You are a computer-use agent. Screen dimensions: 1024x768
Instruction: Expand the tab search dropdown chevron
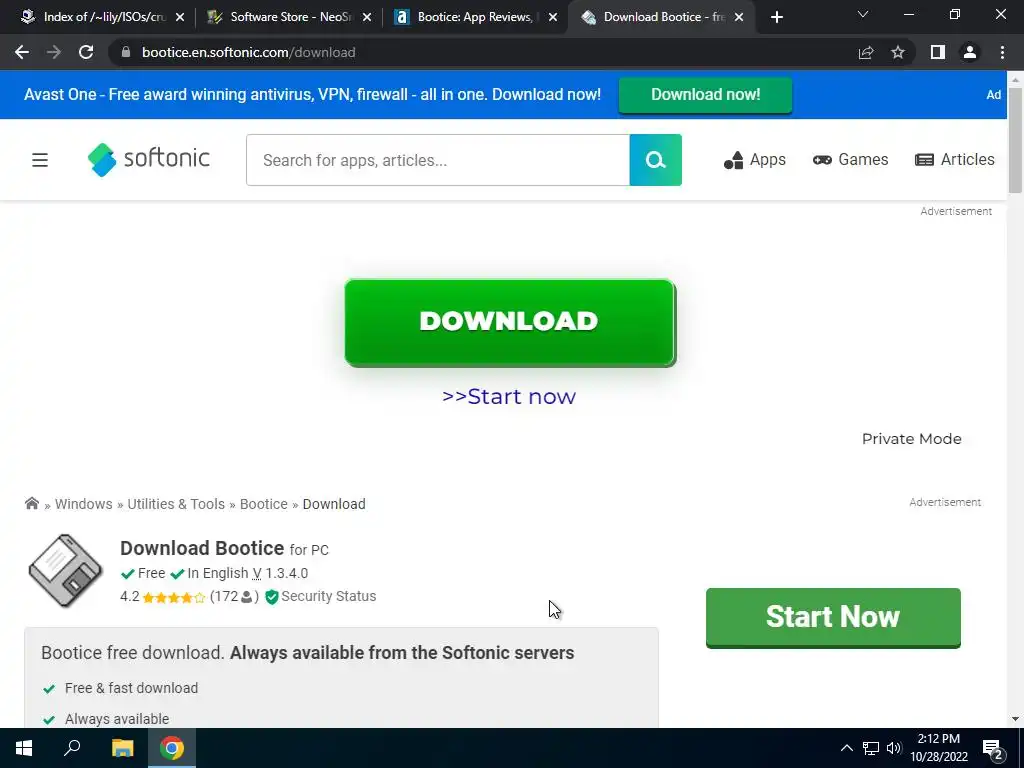pos(863,14)
